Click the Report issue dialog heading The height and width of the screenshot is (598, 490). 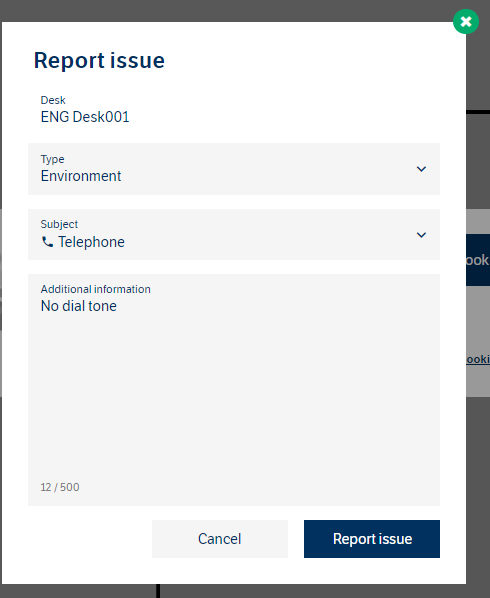[x=99, y=61]
